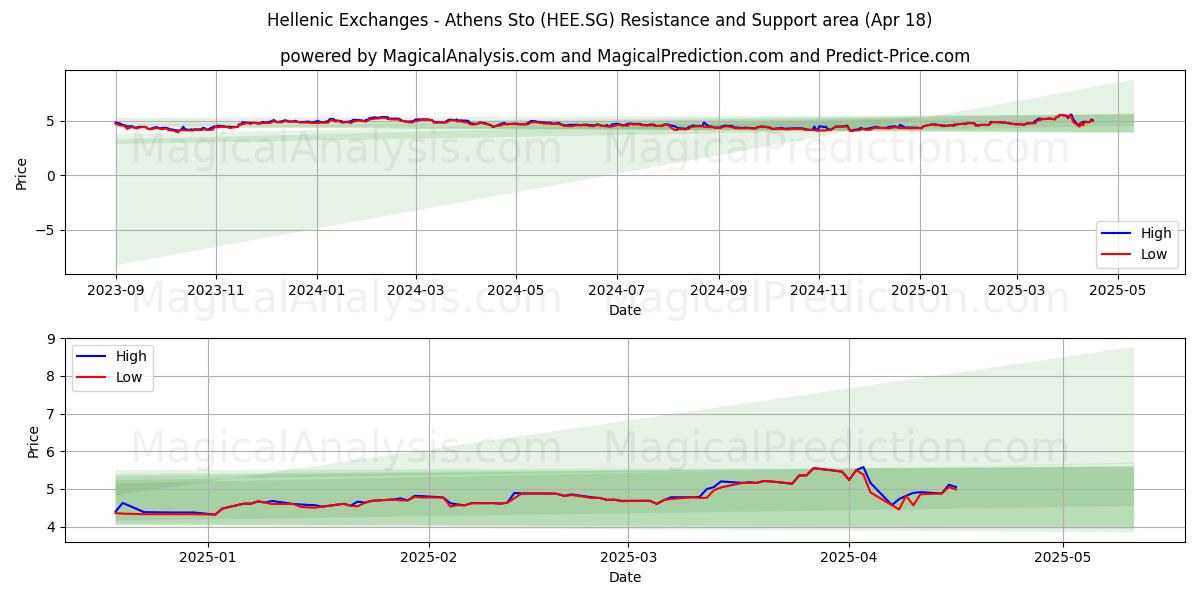
Task: Click the 2023-09 tick label on upper axis
Action: click(116, 291)
